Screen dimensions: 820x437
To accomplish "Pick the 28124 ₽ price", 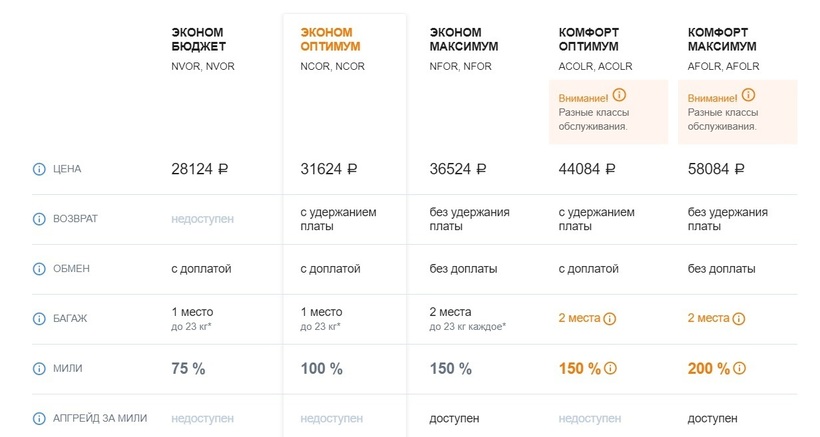I will [x=200, y=169].
